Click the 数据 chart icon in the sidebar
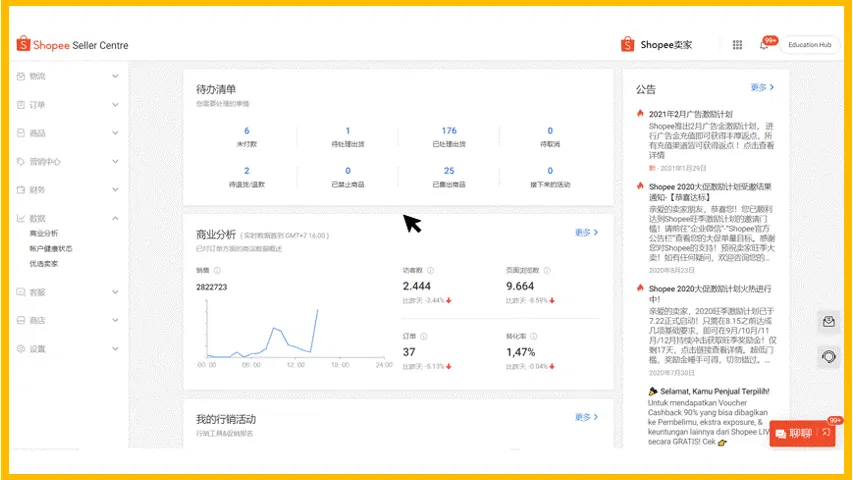 tap(21, 218)
